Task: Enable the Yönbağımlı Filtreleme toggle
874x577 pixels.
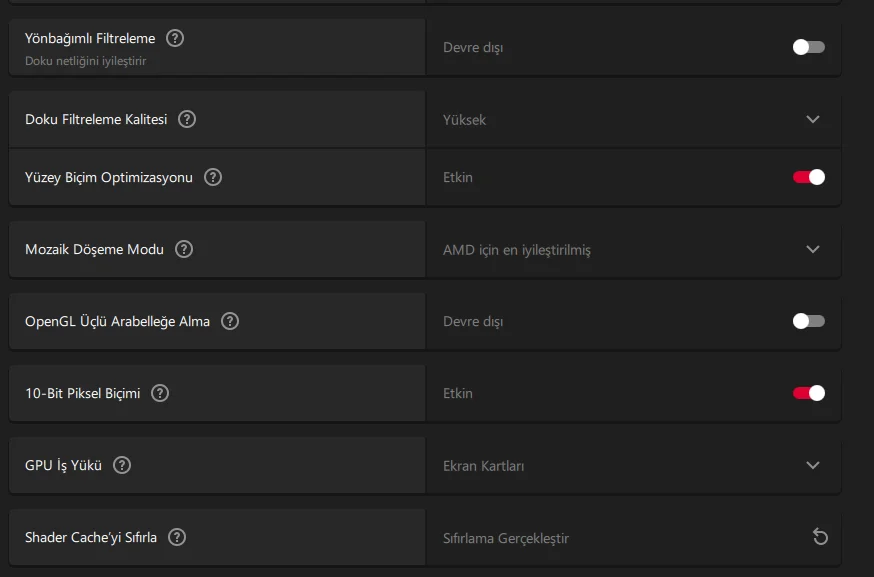Action: point(808,47)
